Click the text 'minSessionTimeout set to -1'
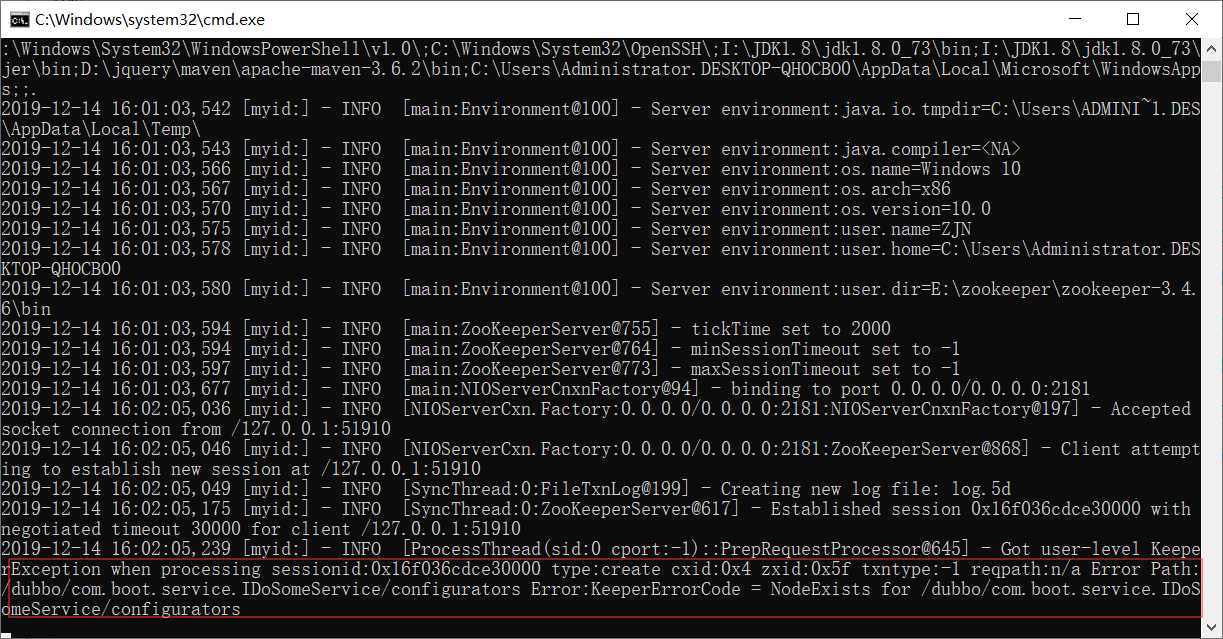 click(825, 349)
